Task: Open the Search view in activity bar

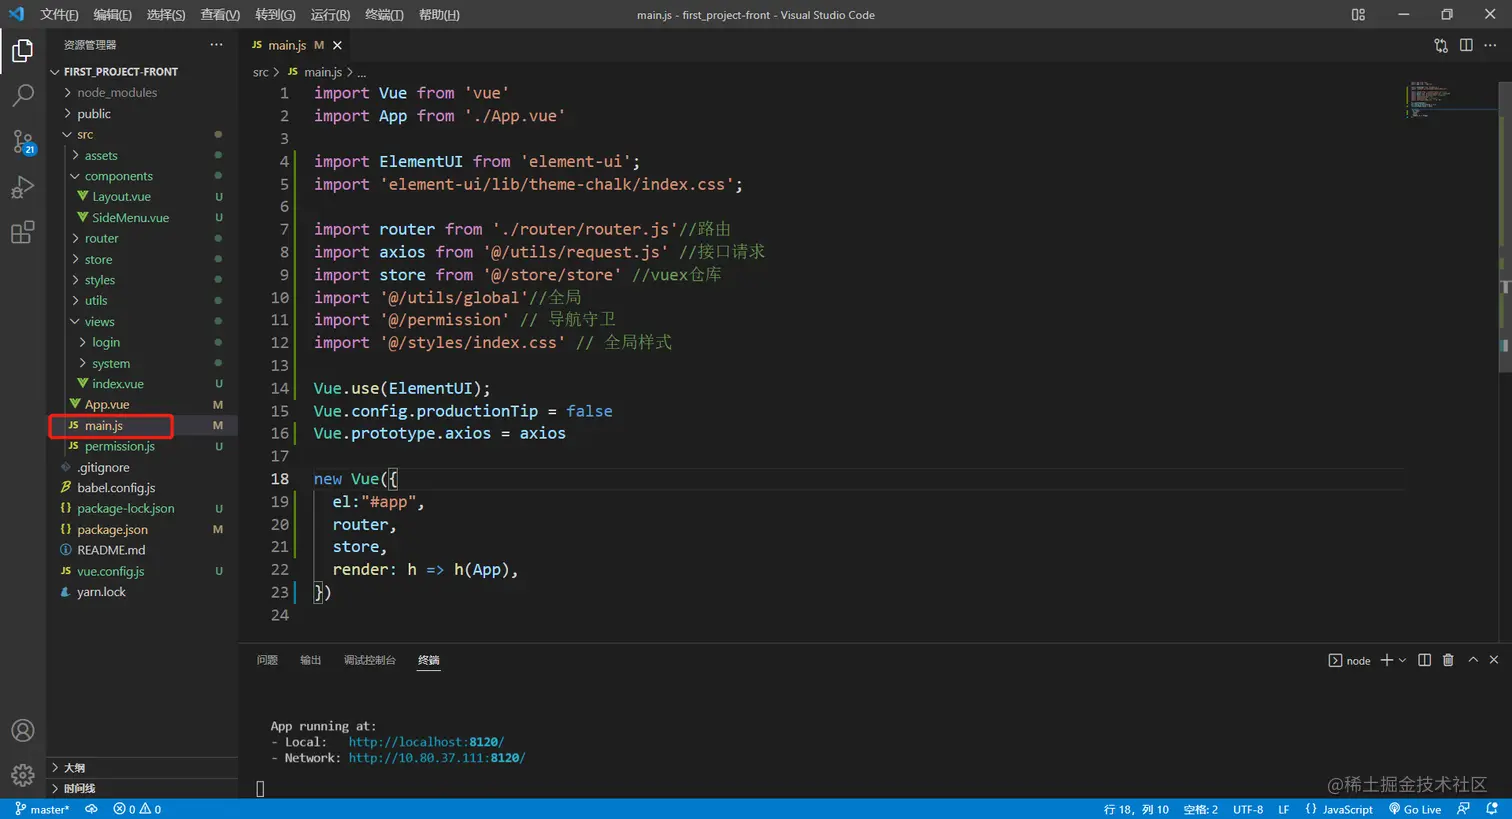Action: pyautogui.click(x=22, y=96)
